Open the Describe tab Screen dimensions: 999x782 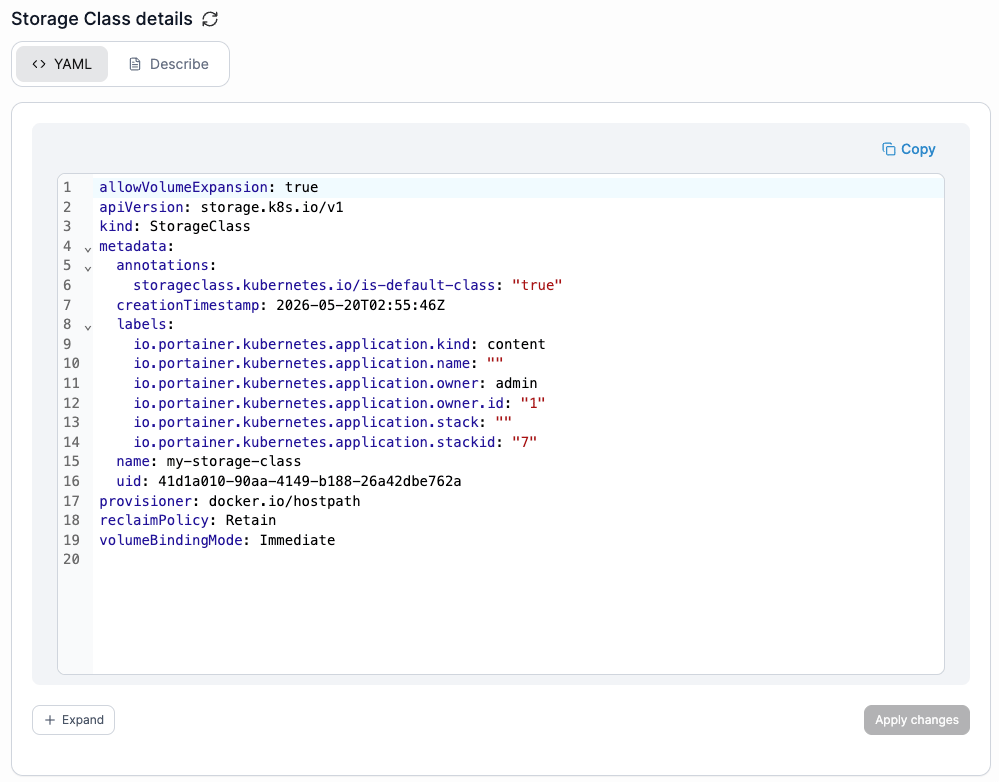point(169,64)
